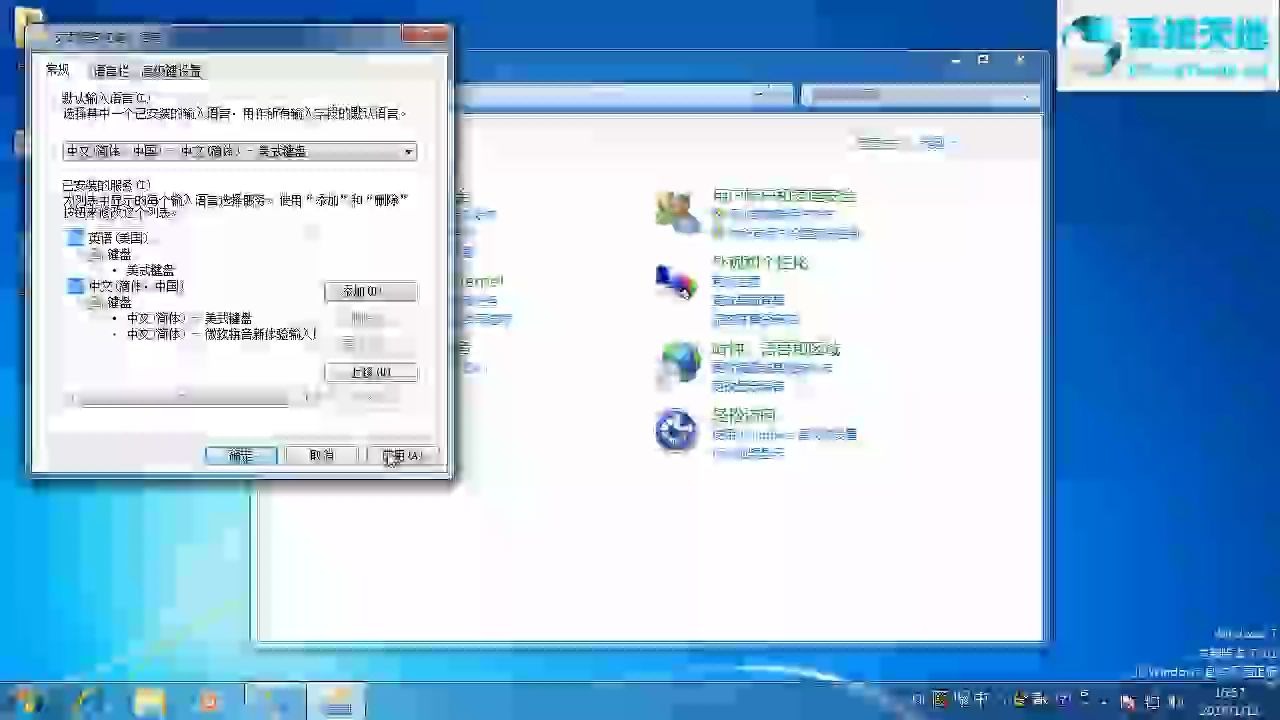Click the keyboard icon under 英语(美国)
Screen dimensions: 1280x720
pos(97,254)
